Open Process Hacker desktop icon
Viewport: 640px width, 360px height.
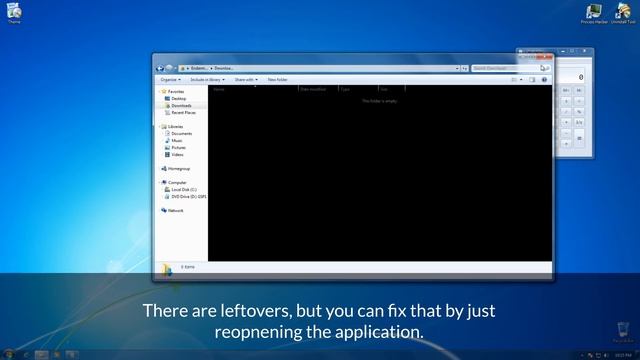click(x=594, y=13)
